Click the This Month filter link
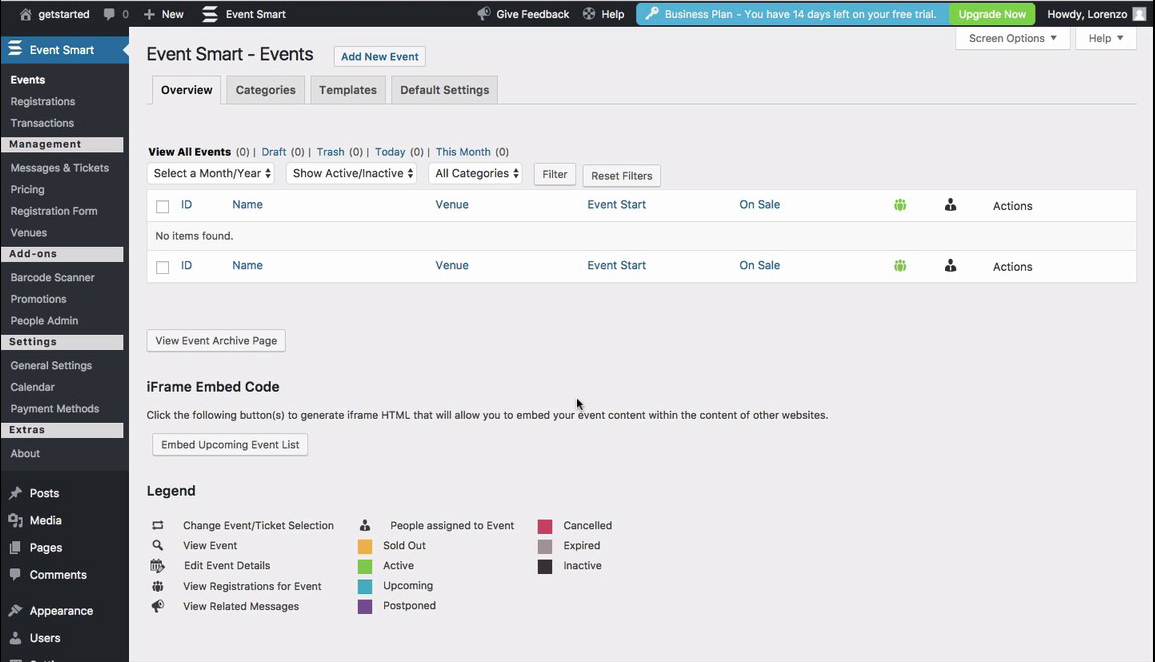This screenshot has height=662, width=1155. tap(463, 152)
